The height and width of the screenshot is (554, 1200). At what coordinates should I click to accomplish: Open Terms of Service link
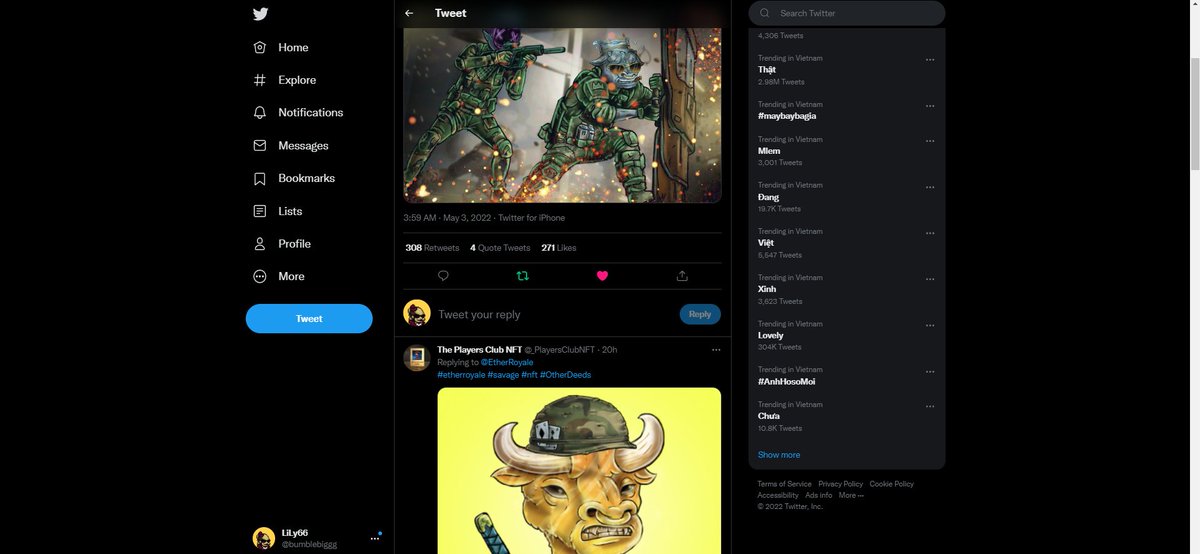pos(784,484)
